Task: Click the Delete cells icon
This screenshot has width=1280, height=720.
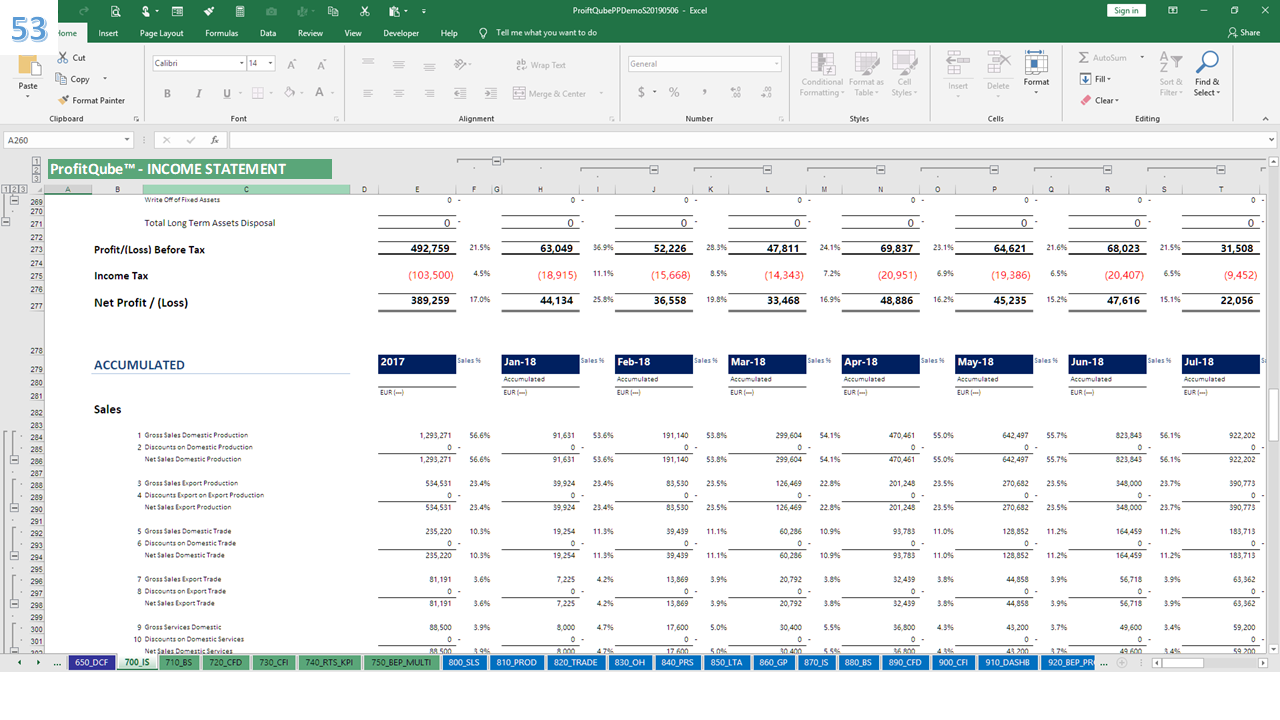Action: [x=998, y=72]
